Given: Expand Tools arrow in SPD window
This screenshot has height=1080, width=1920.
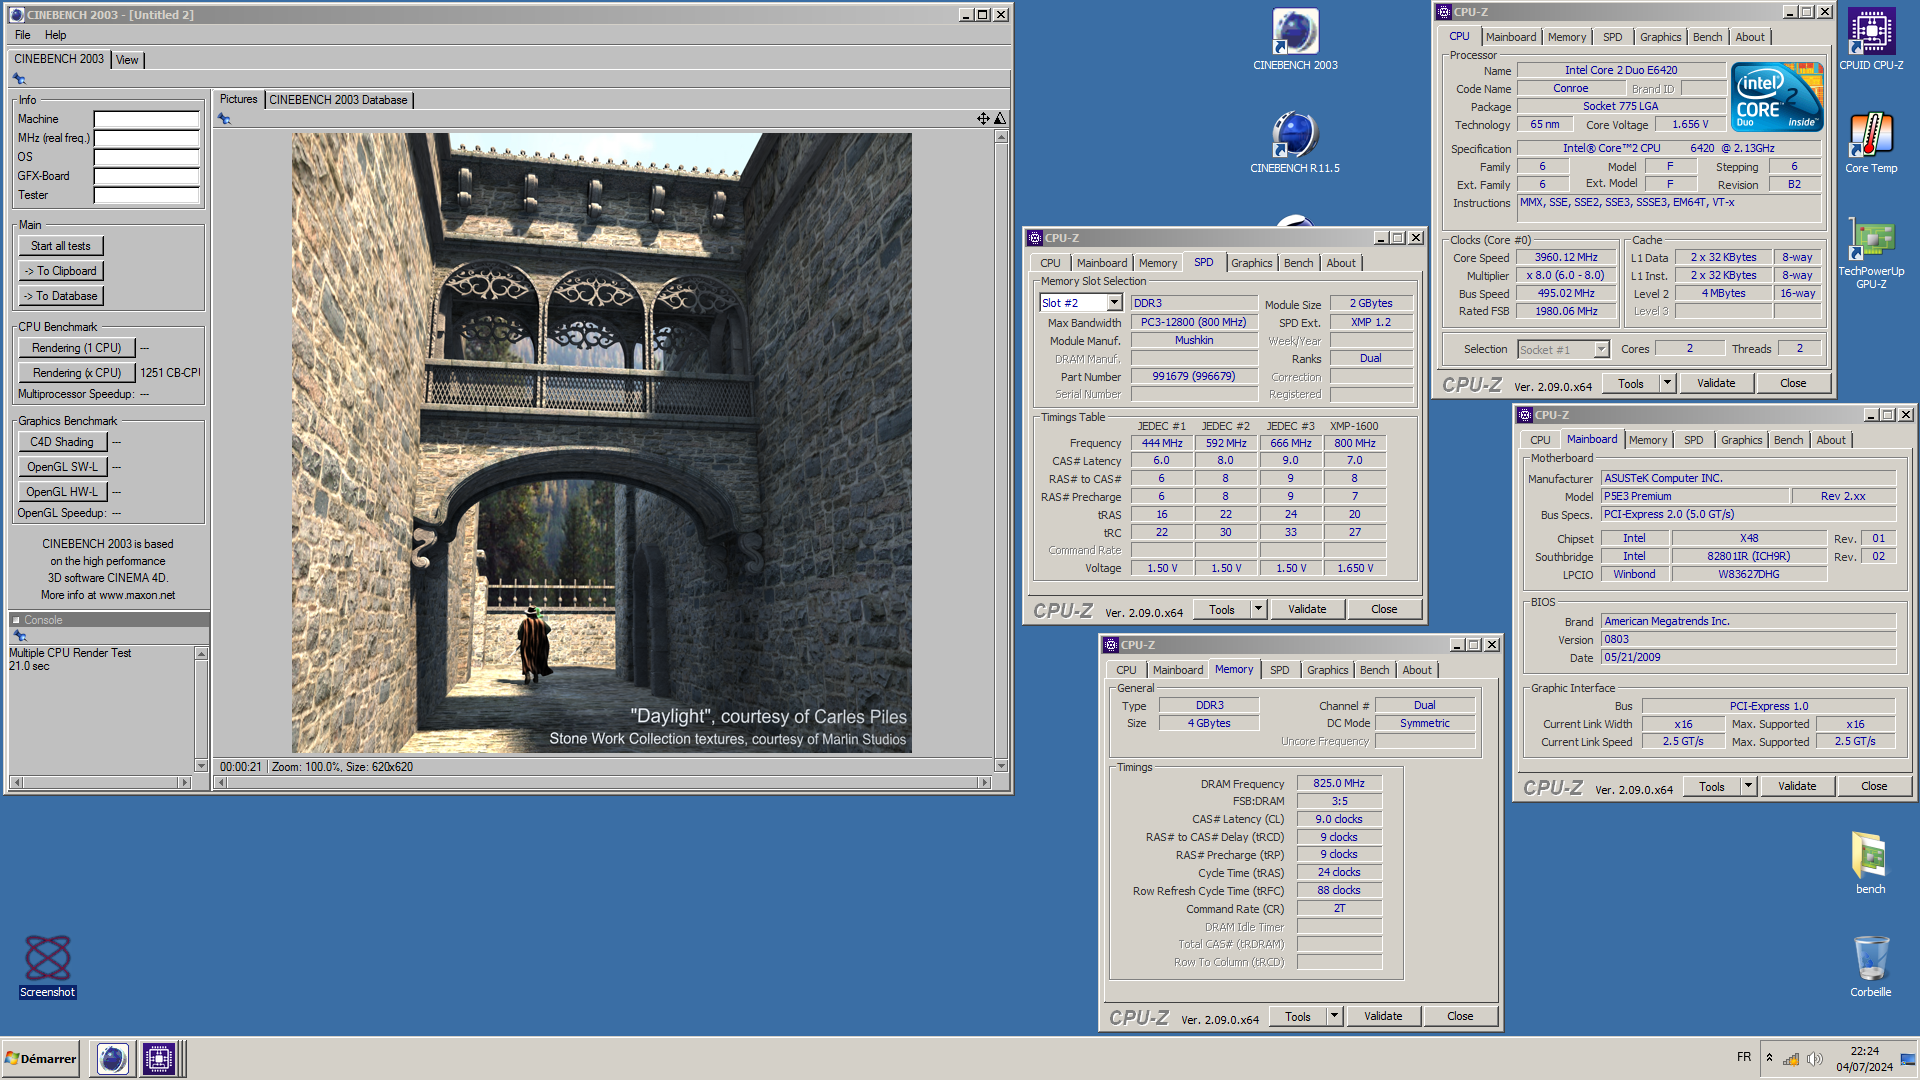Looking at the screenshot, I should tap(1258, 609).
